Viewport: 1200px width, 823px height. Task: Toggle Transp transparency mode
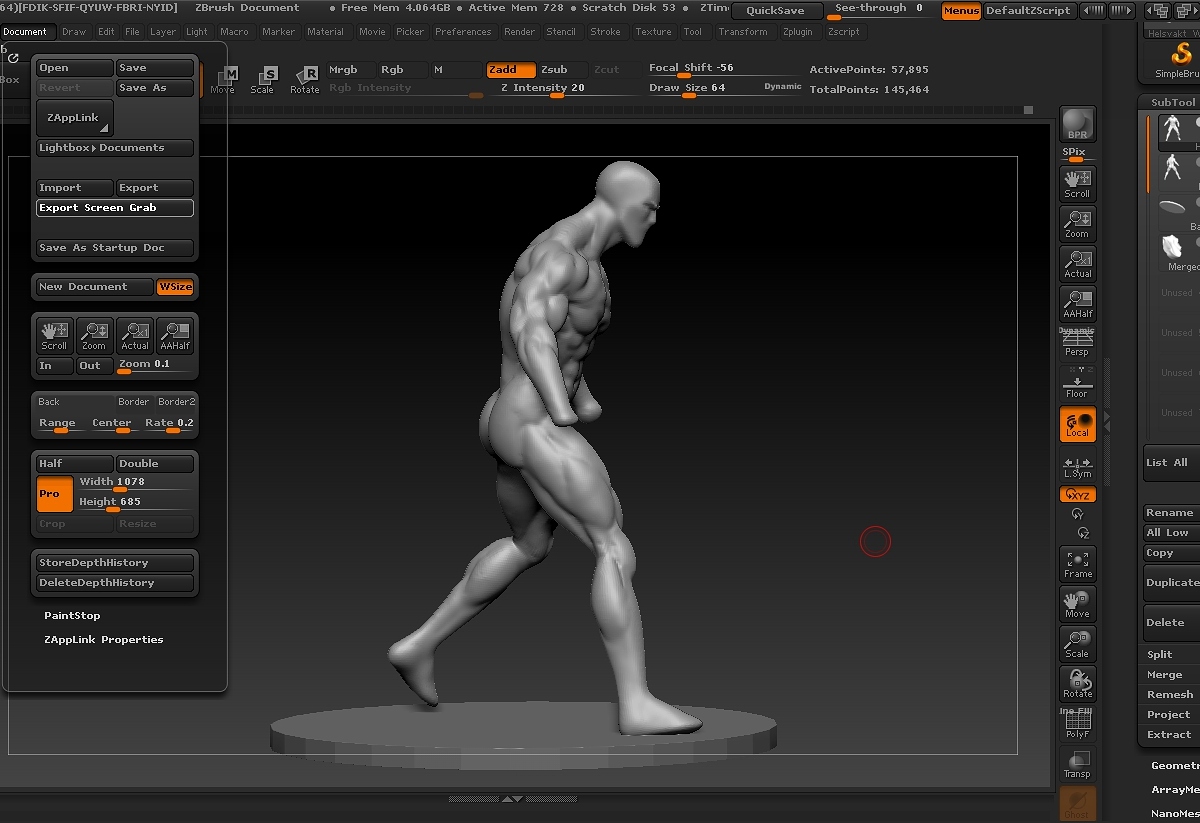point(1077,764)
